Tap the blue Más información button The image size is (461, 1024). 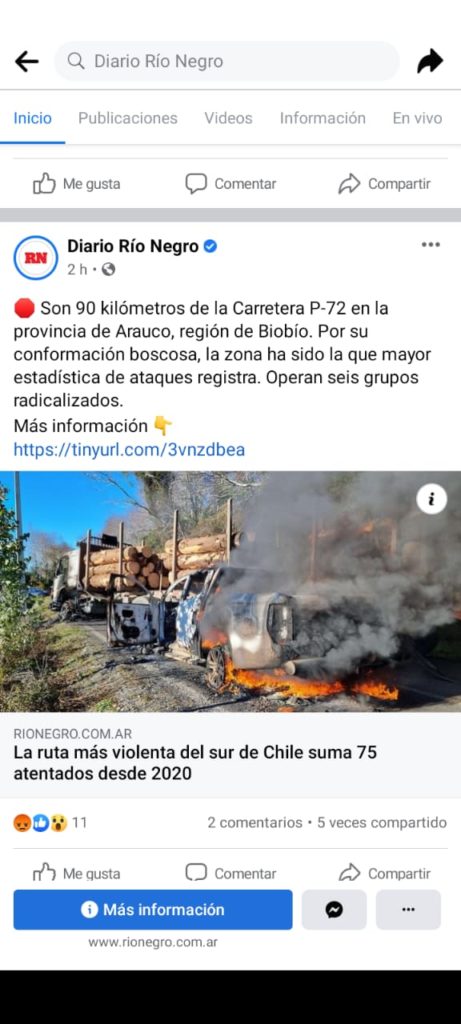(x=153, y=910)
